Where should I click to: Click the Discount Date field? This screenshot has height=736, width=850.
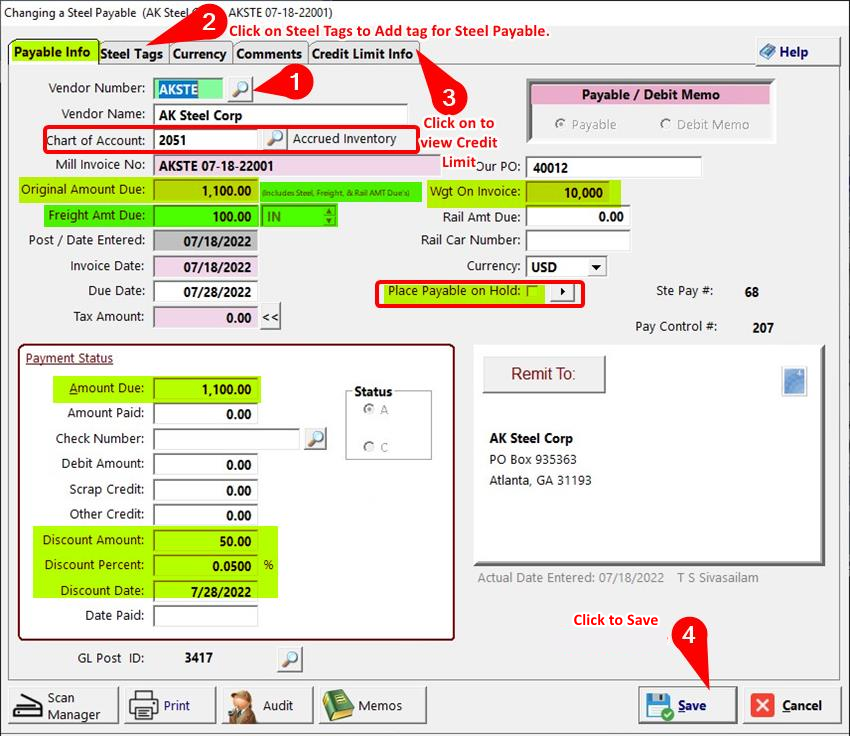pos(205,591)
